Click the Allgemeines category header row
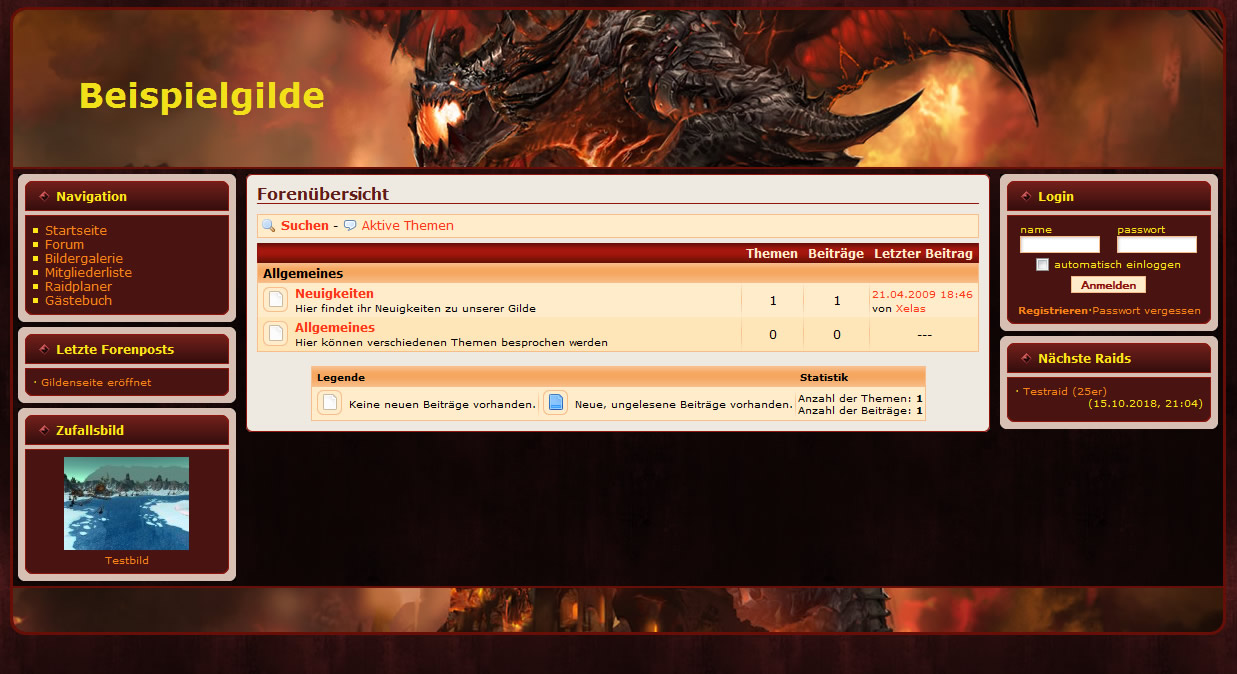Screen dimensions: 1237x674 (618, 273)
